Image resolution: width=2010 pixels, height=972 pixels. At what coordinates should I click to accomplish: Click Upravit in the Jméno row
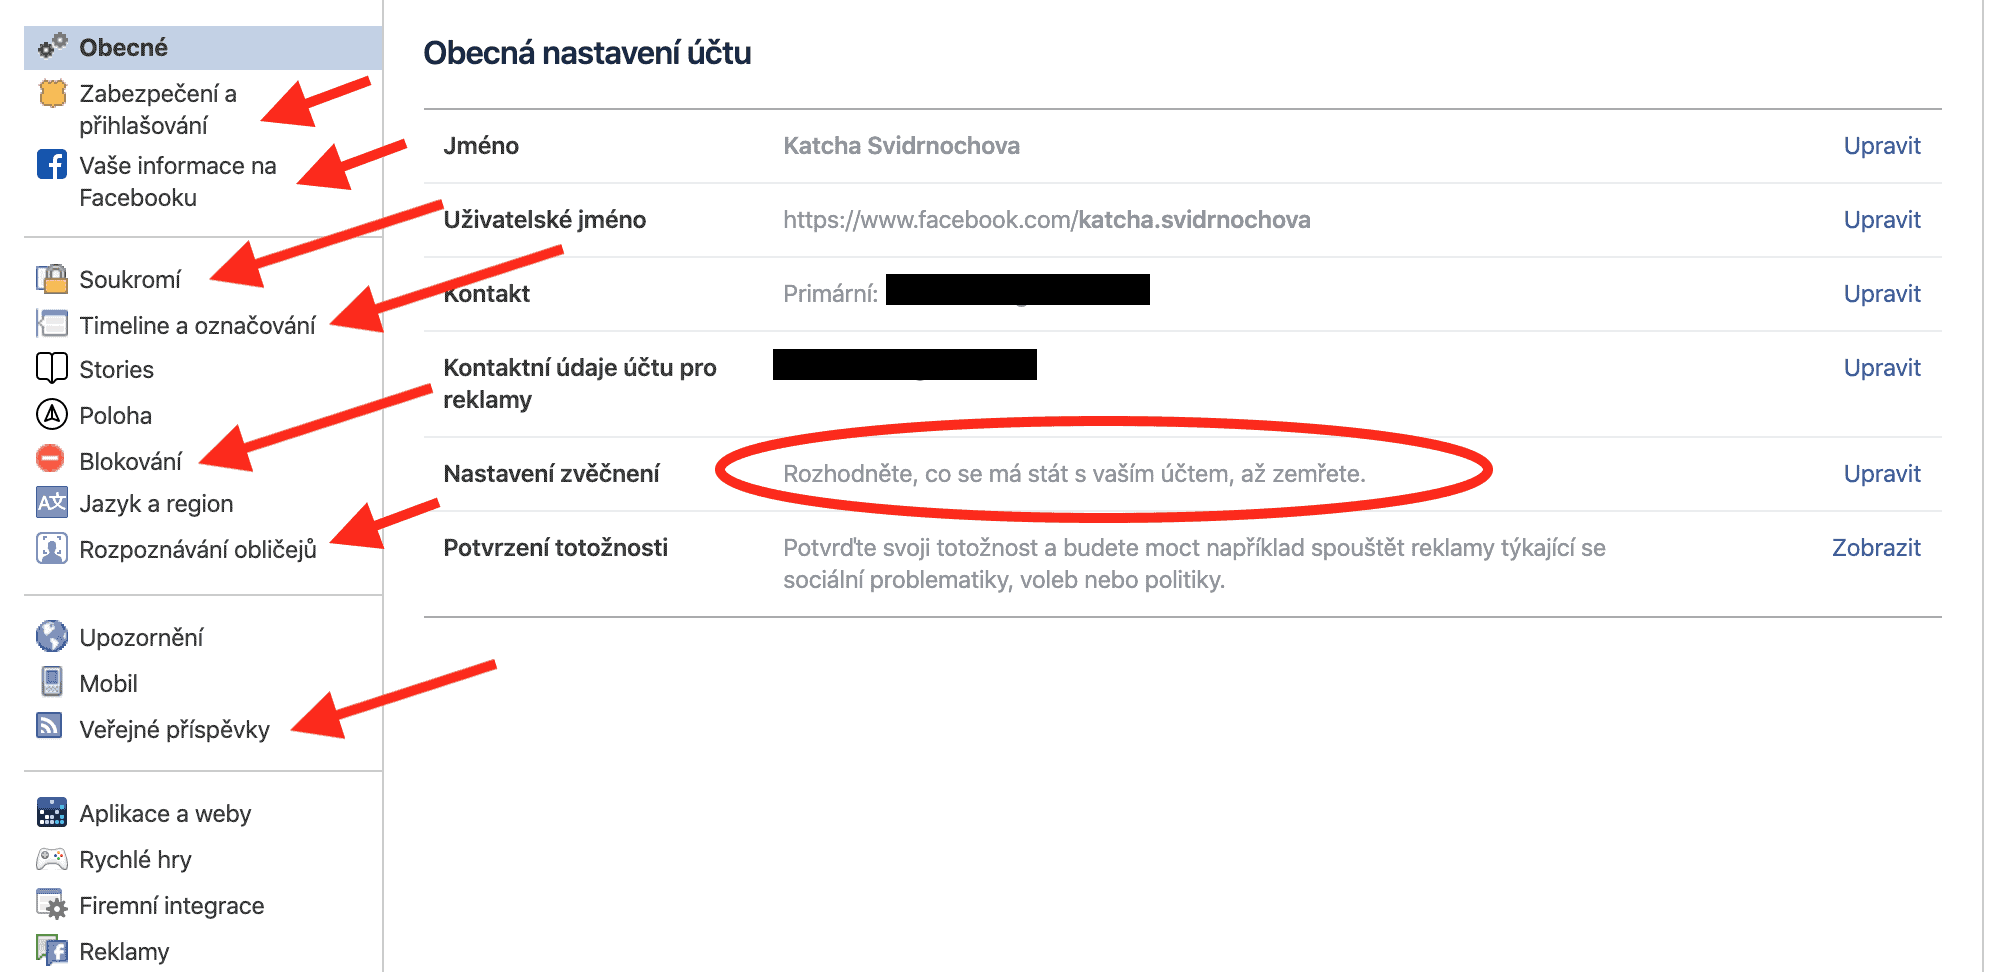coord(1882,145)
